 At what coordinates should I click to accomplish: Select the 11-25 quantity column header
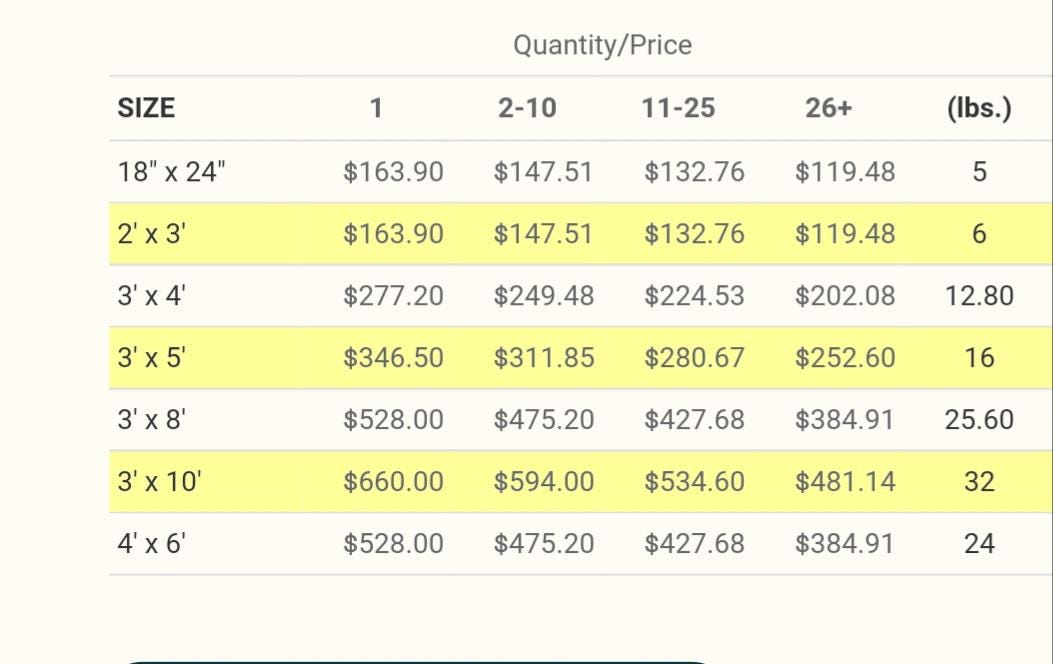coord(678,108)
